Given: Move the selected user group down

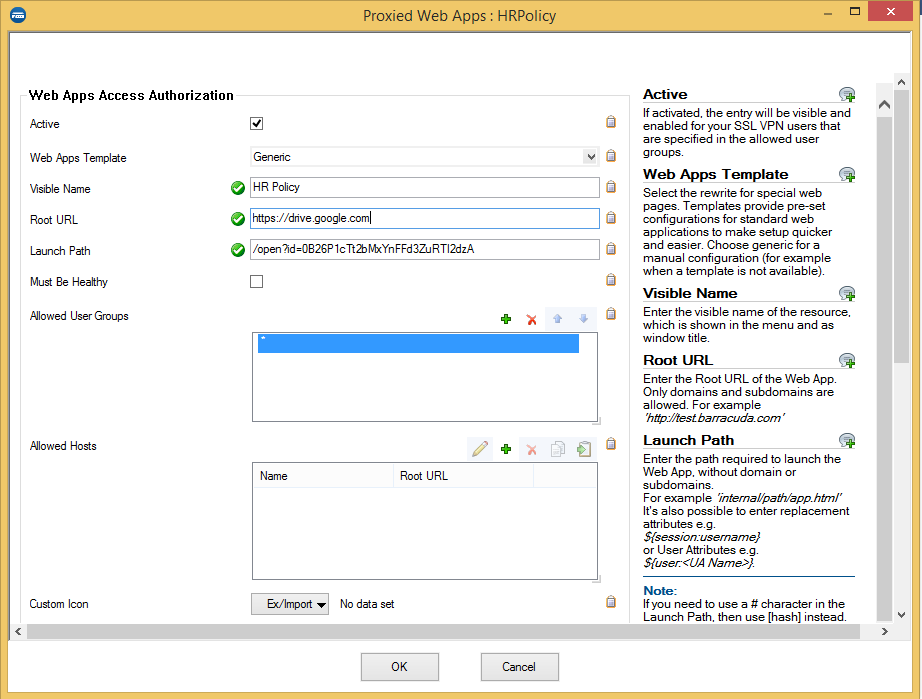Looking at the screenshot, I should (x=583, y=319).
